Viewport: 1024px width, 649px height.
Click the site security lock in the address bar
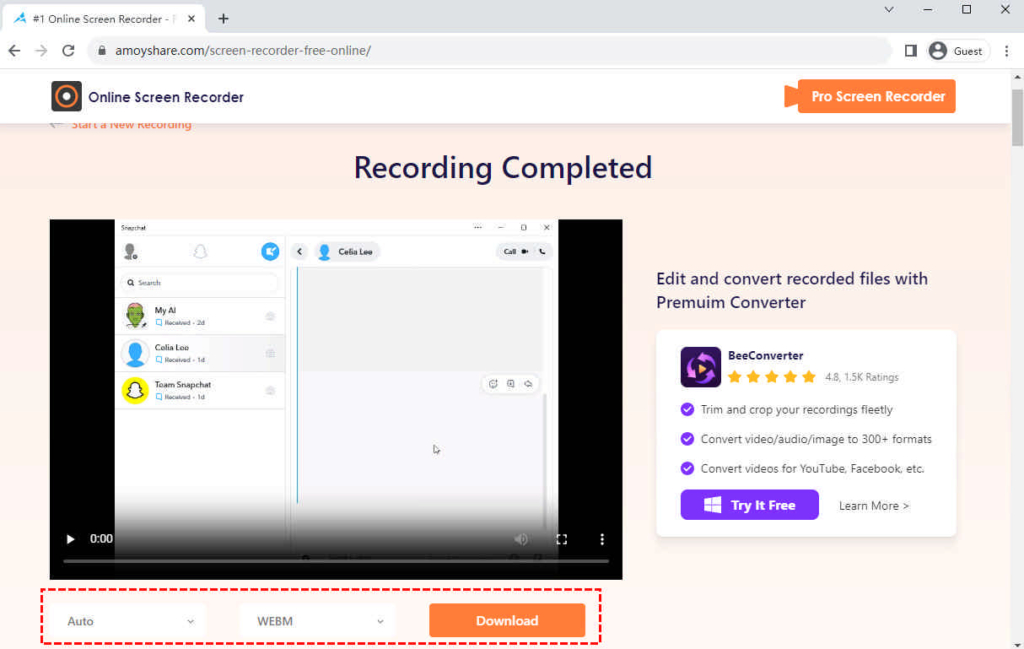click(x=100, y=49)
